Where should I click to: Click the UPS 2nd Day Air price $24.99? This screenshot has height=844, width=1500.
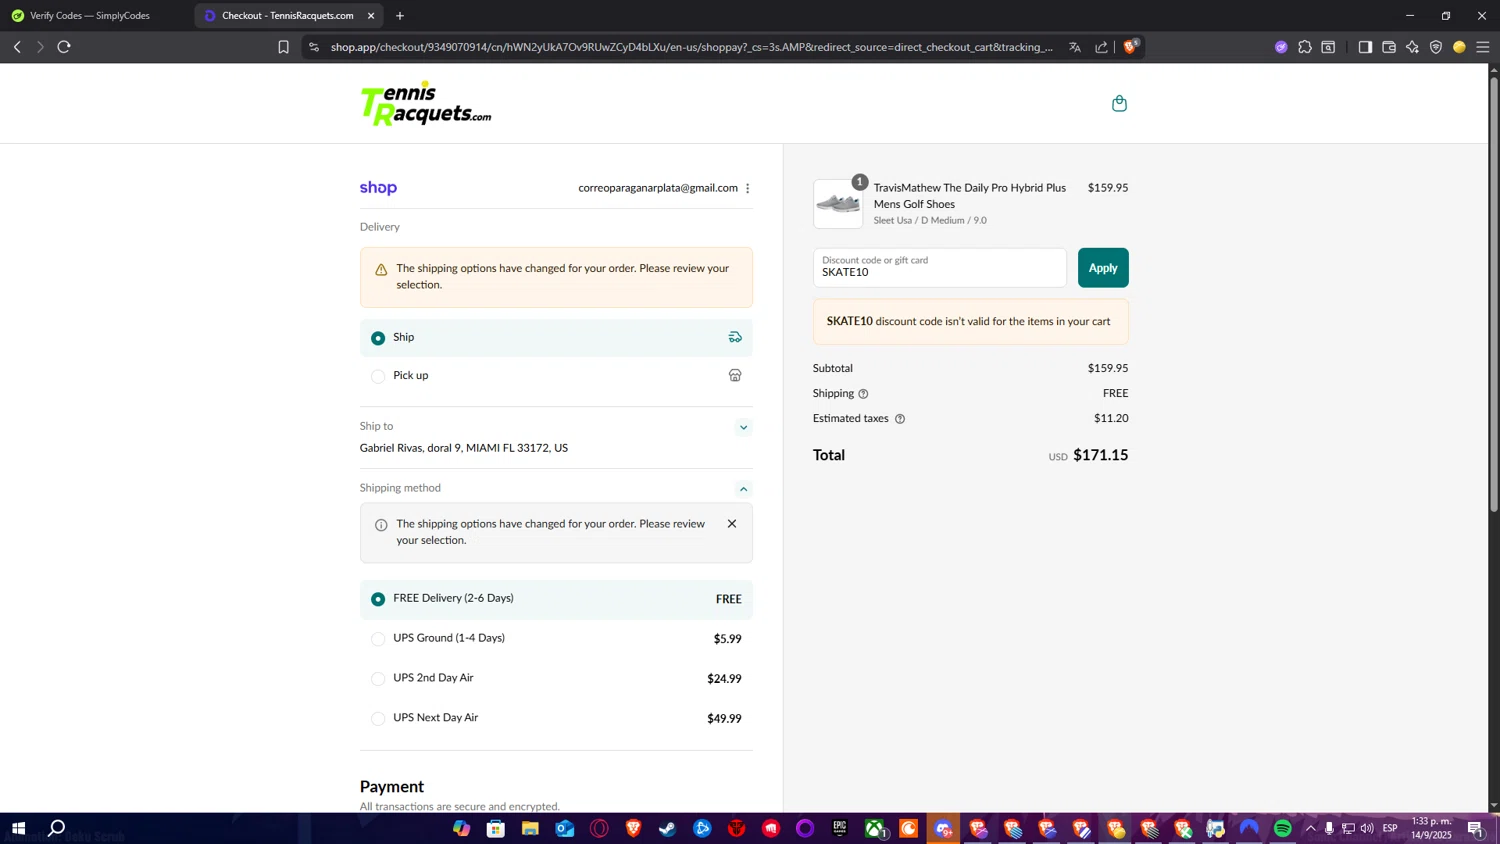pyautogui.click(x=724, y=679)
